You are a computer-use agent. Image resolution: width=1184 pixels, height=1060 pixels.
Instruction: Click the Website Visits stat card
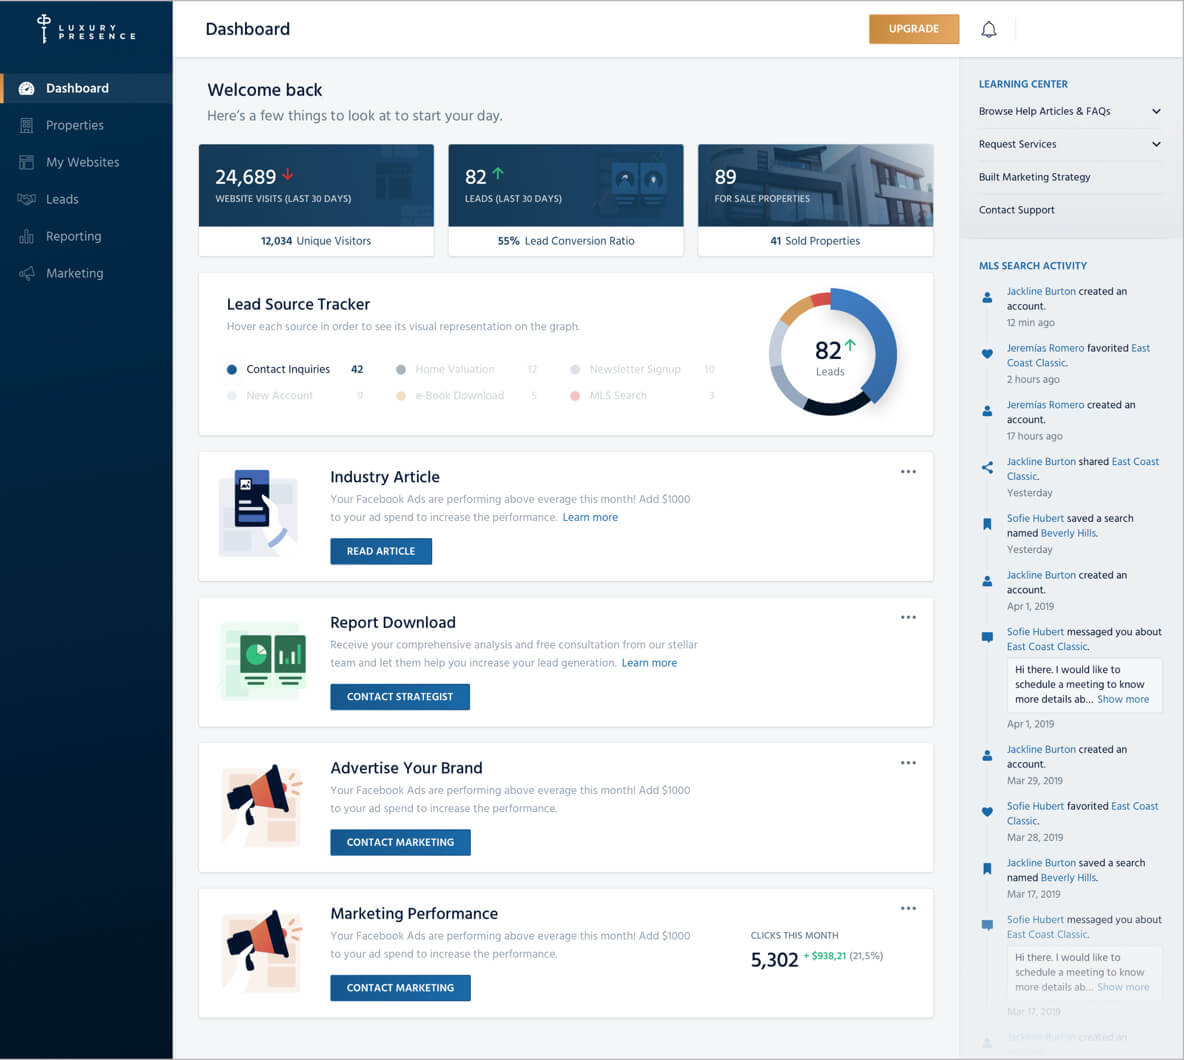[316, 200]
